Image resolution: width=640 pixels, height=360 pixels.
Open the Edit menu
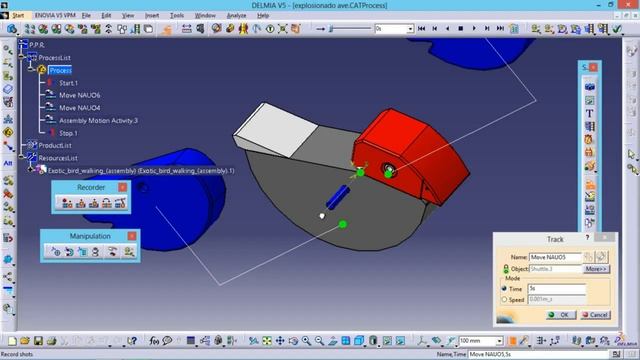[x=106, y=16]
